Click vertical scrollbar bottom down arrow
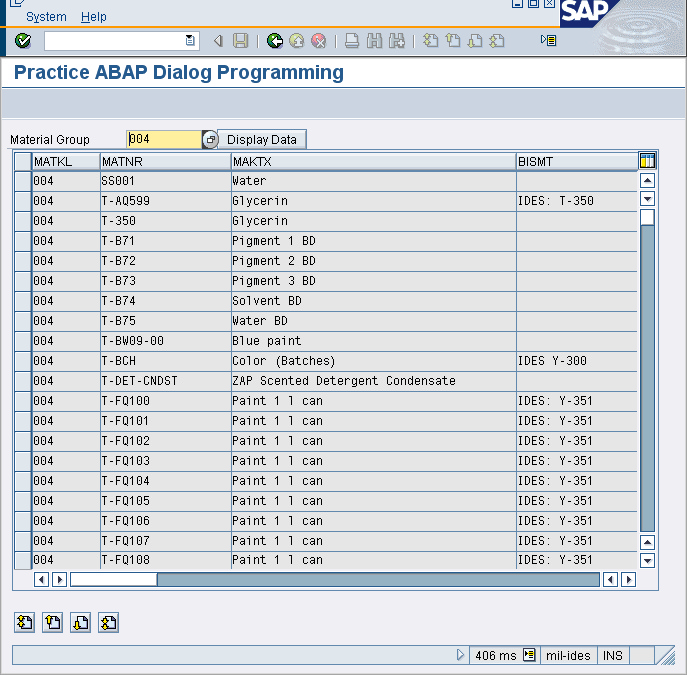Screen dimensions: 687x675 pyautogui.click(x=647, y=560)
